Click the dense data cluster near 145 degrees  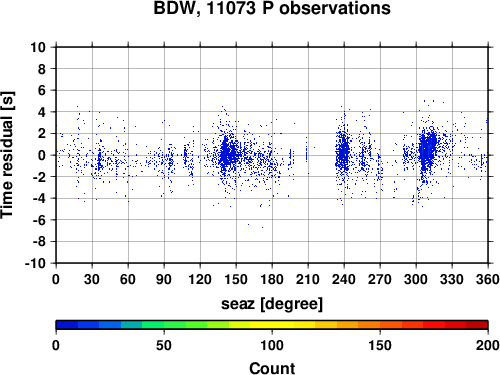click(228, 153)
